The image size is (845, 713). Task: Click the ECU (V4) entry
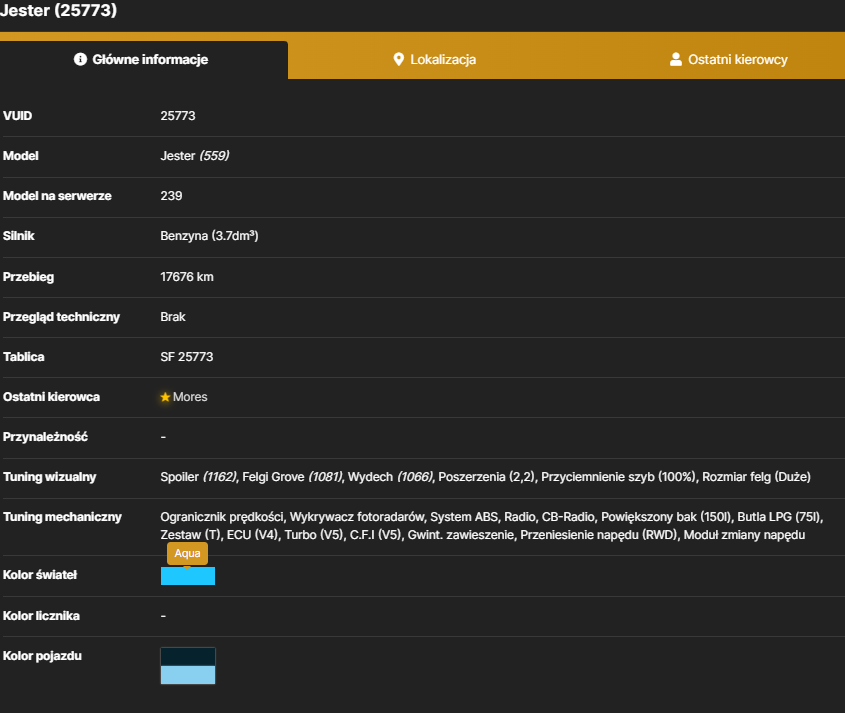[x=252, y=535]
